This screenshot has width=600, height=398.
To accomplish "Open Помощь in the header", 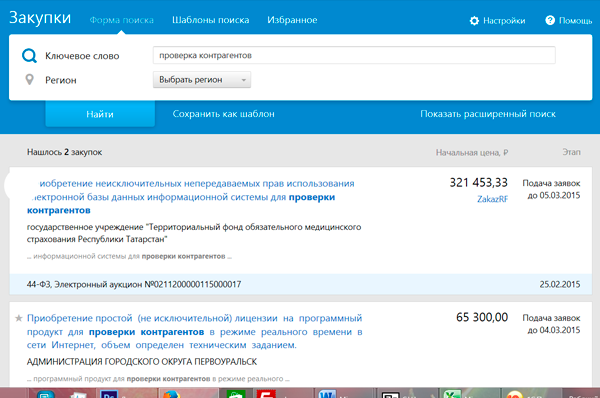I will click(575, 21).
